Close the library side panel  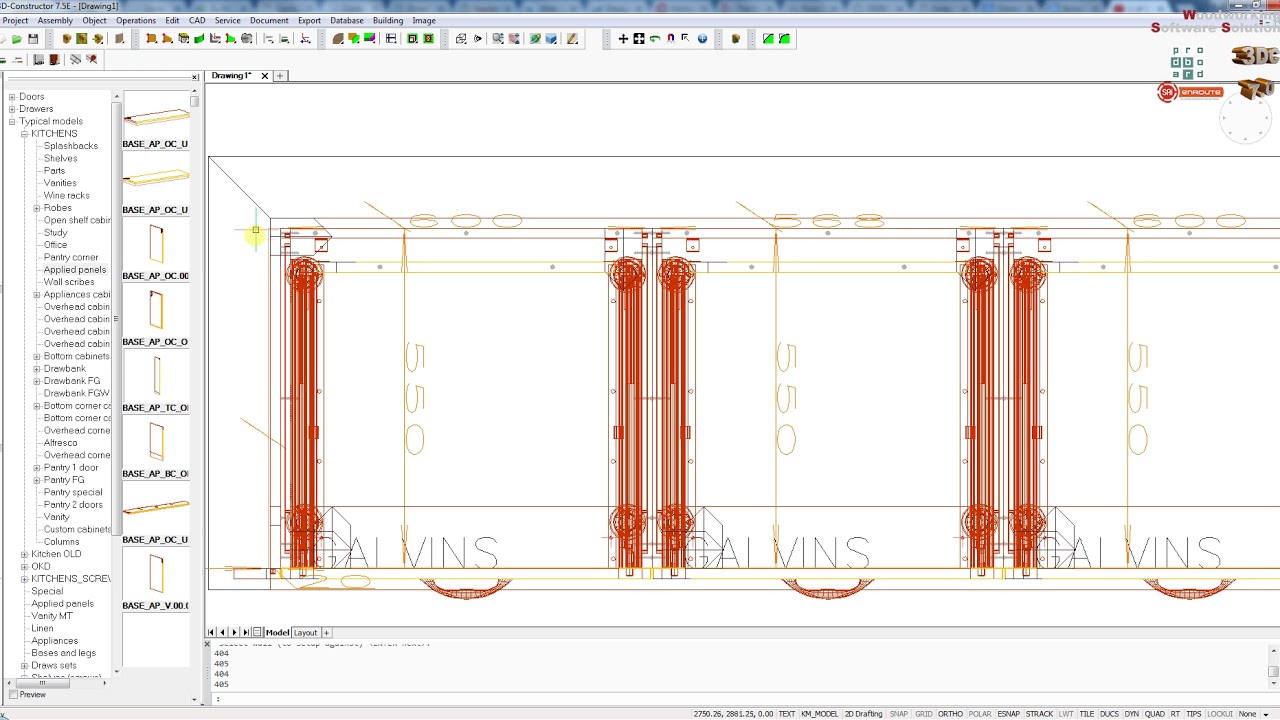195,77
